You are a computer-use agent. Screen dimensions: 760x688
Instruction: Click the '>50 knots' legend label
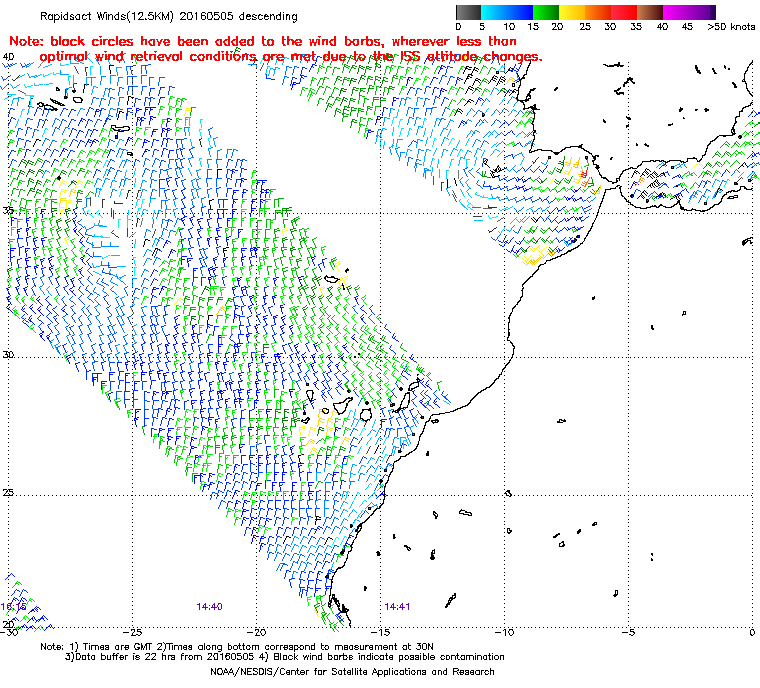click(x=731, y=27)
